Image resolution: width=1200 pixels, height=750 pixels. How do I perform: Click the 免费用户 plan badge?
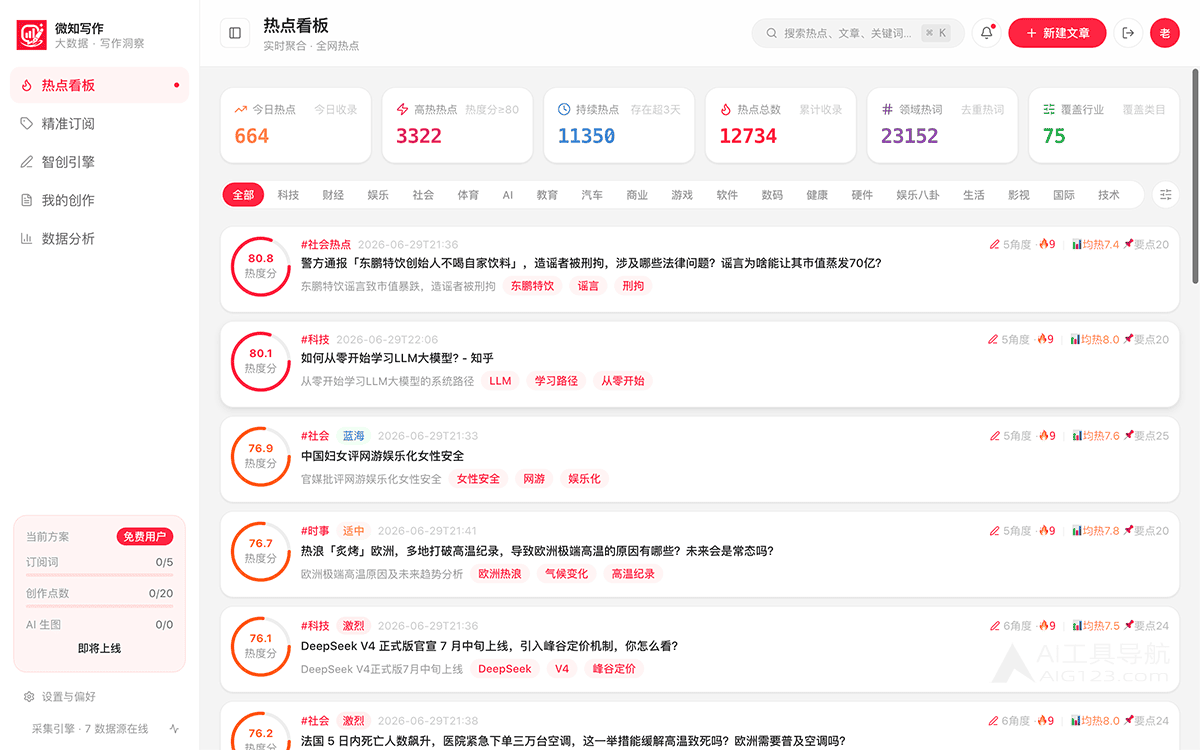[145, 537]
